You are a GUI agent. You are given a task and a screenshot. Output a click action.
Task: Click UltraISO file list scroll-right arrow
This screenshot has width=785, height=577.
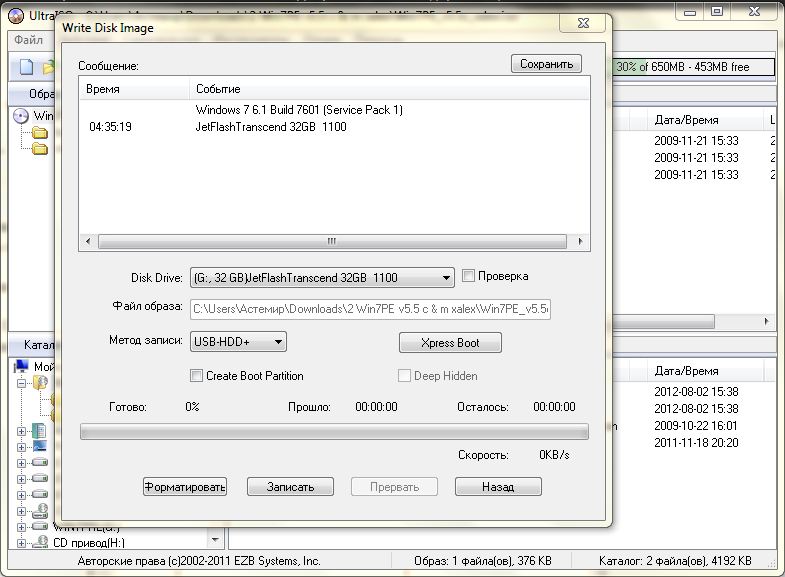[767, 321]
